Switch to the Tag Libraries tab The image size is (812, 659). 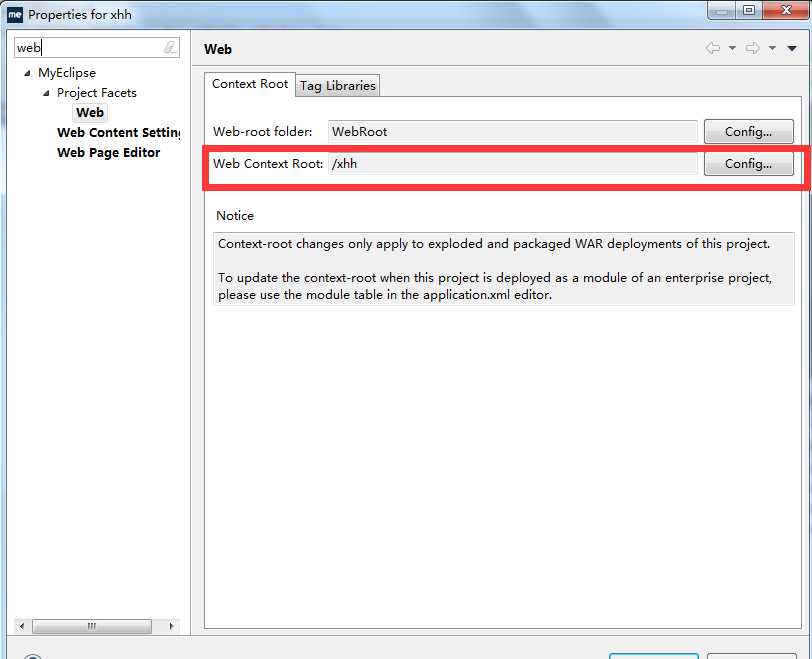[x=338, y=85]
